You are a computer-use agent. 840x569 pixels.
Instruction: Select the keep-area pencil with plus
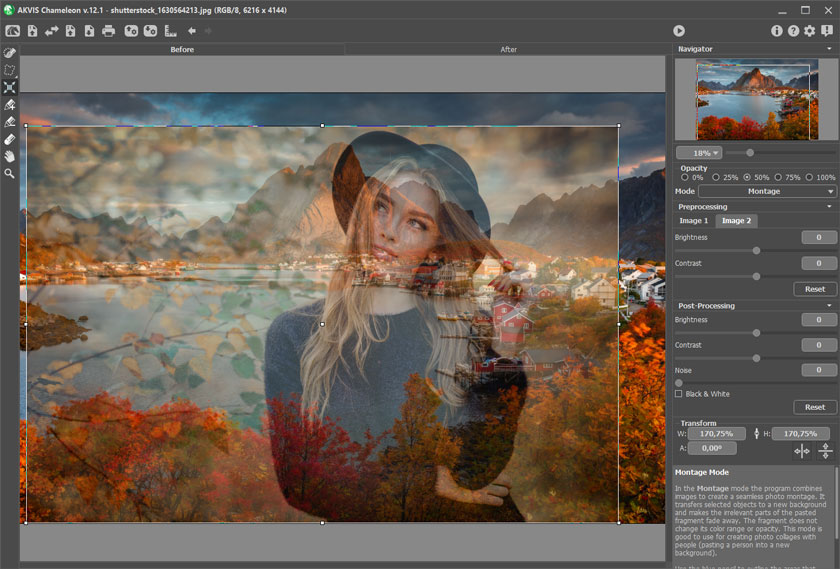click(x=10, y=105)
